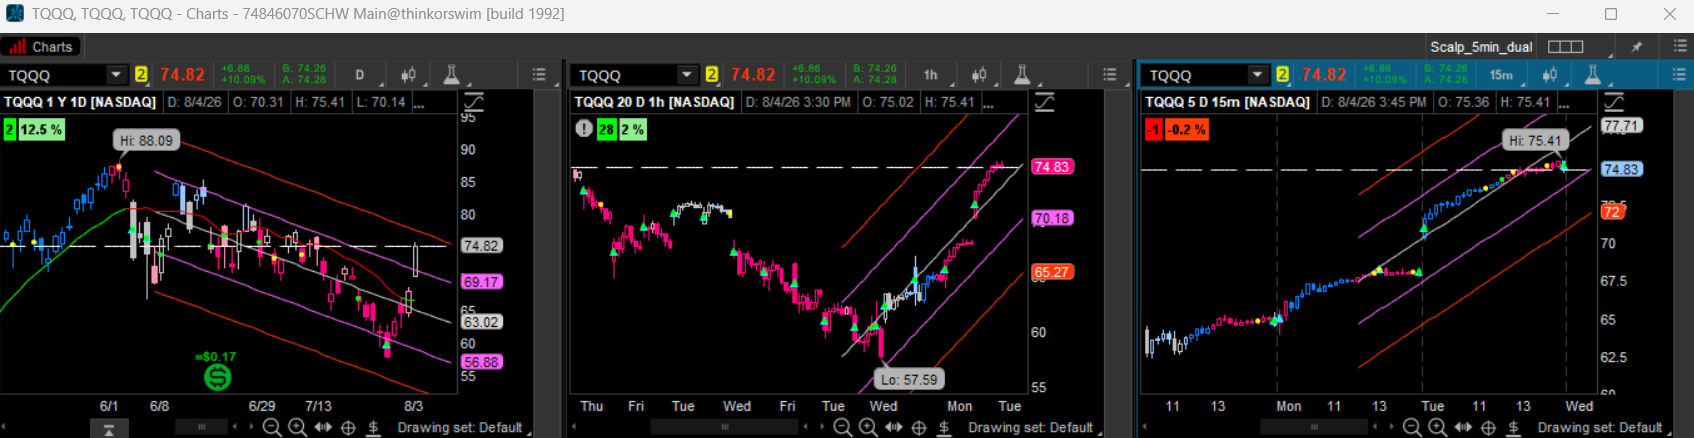This screenshot has width=1694, height=438.
Task: Zoom out on the 1h chart
Action: click(842, 428)
